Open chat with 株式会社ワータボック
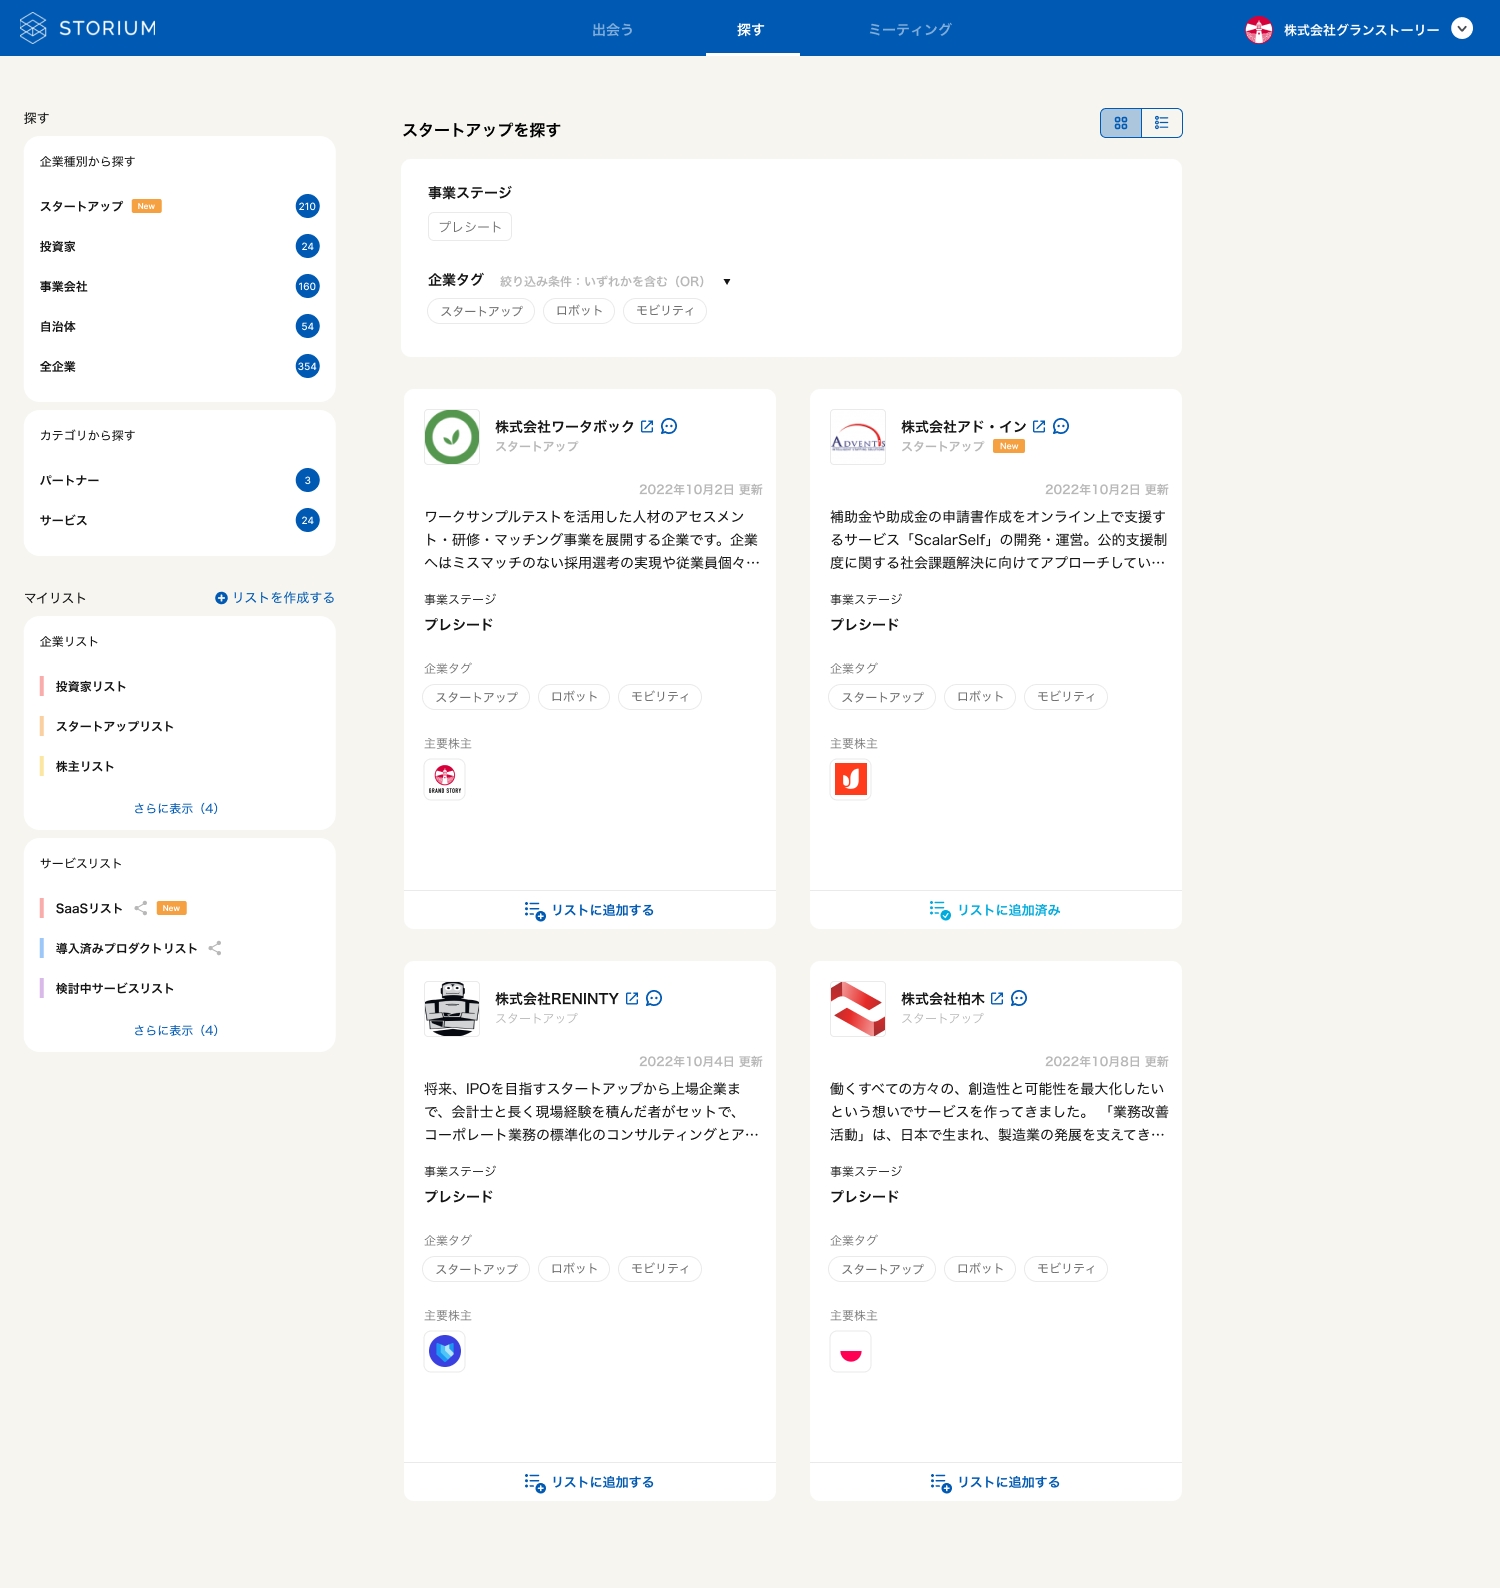1500x1588 pixels. [669, 426]
